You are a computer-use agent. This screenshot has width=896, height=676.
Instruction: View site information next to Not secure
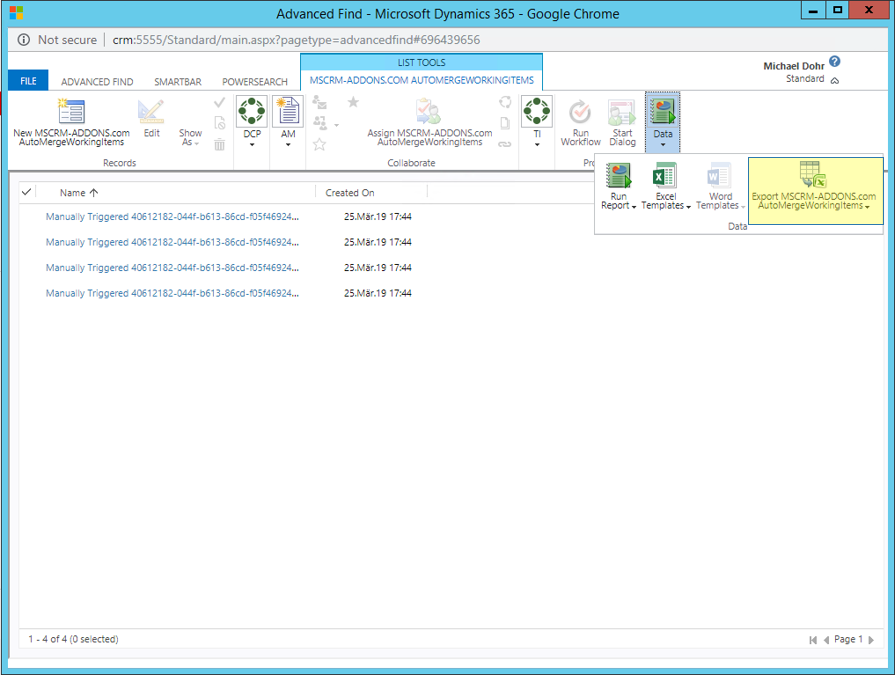(24, 40)
